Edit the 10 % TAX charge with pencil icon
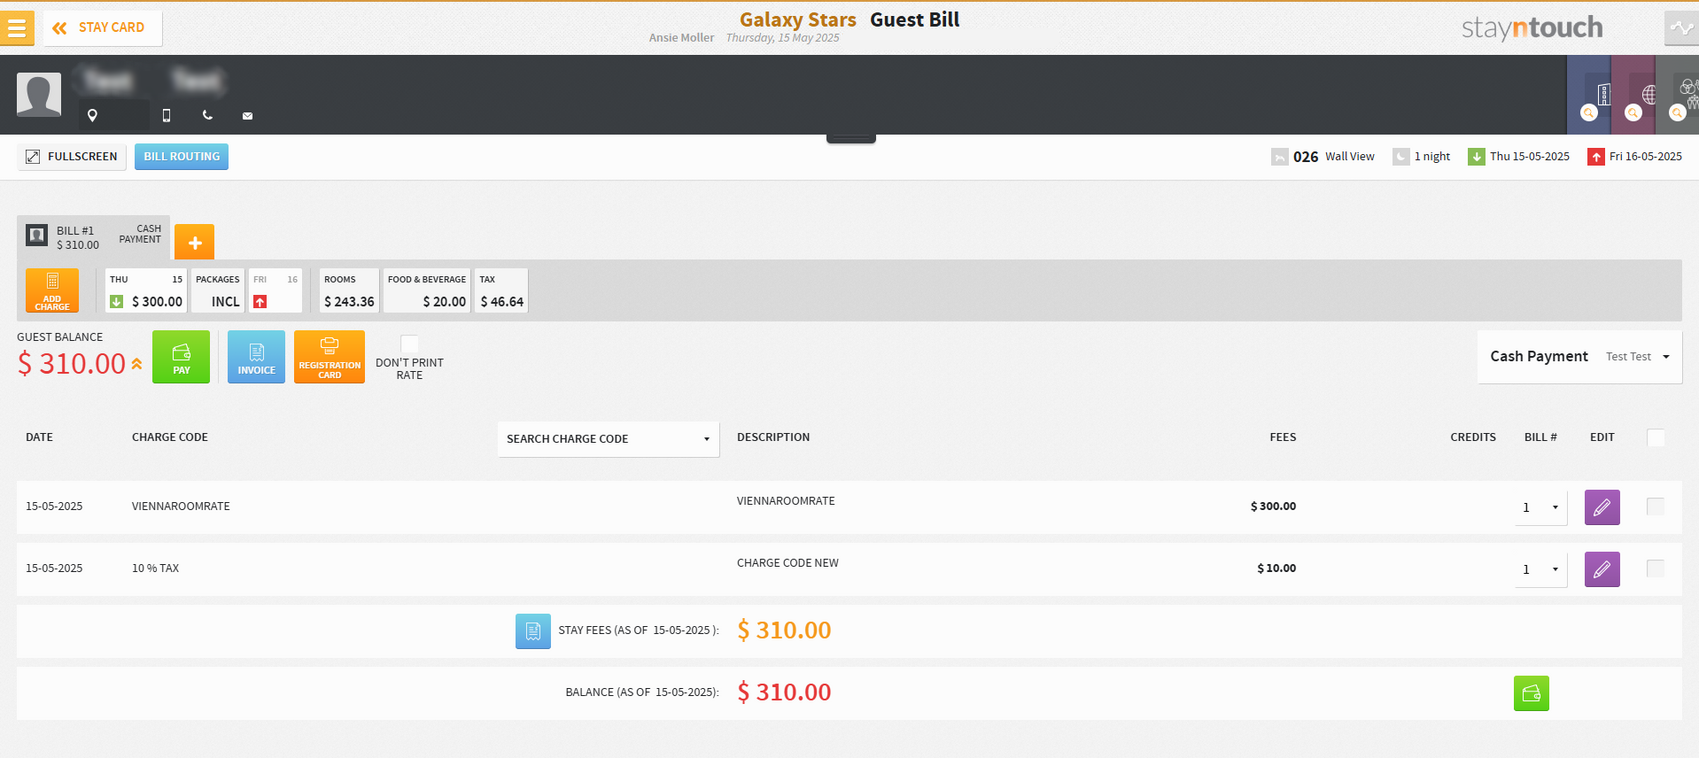The width and height of the screenshot is (1699, 758). 1602,569
